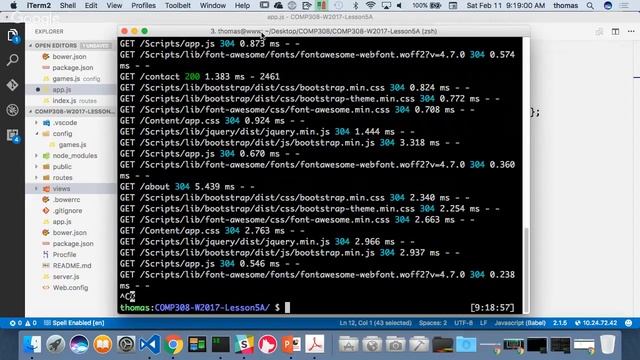This screenshot has width=640, height=360.
Task: Click the feedback smiley in the status bar
Action: click(629, 323)
